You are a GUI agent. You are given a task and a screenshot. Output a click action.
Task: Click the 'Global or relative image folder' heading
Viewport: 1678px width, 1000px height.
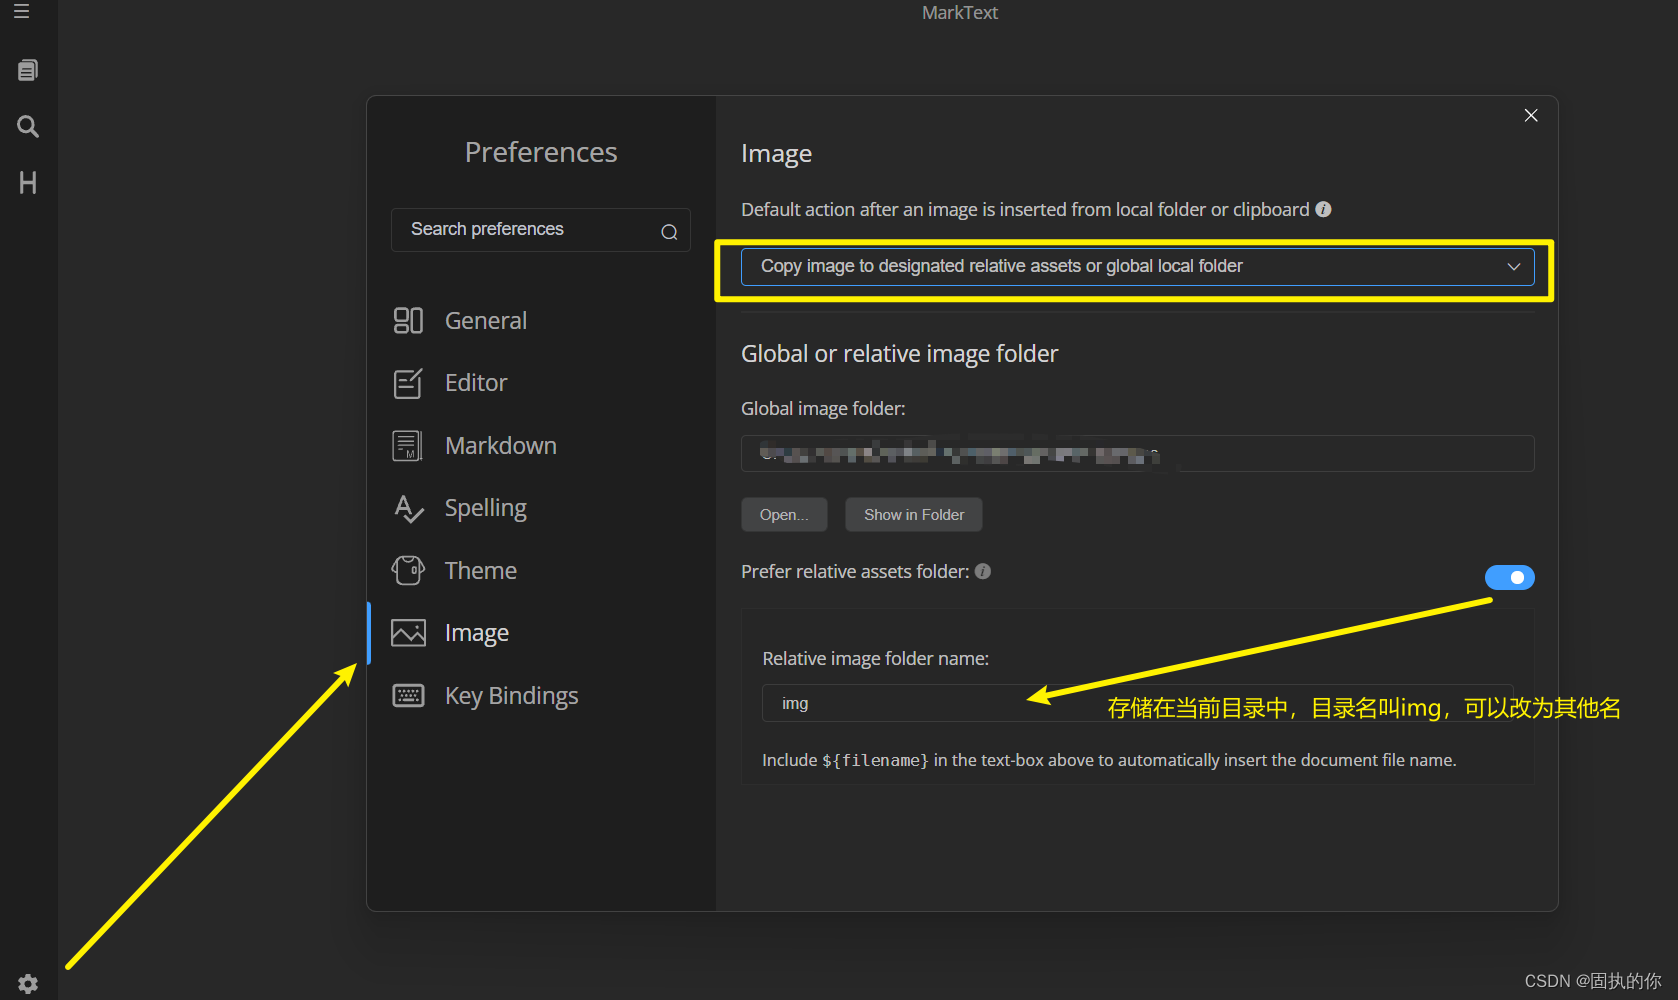[x=899, y=354]
